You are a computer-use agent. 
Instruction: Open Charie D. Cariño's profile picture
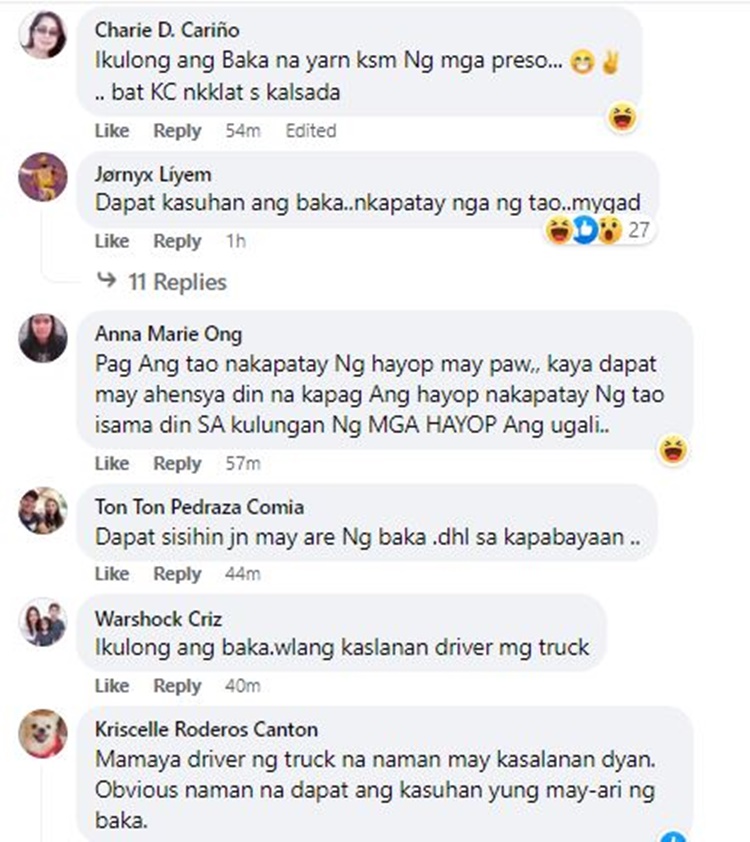43,34
